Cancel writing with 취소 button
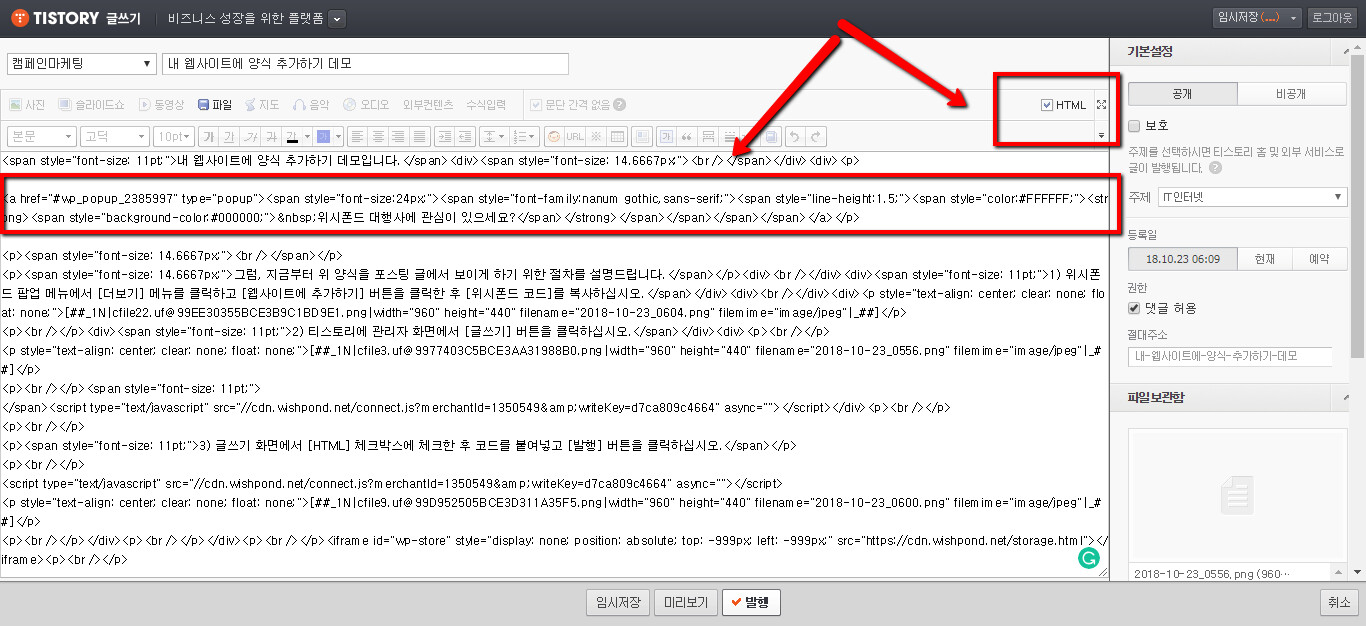 [1338, 602]
